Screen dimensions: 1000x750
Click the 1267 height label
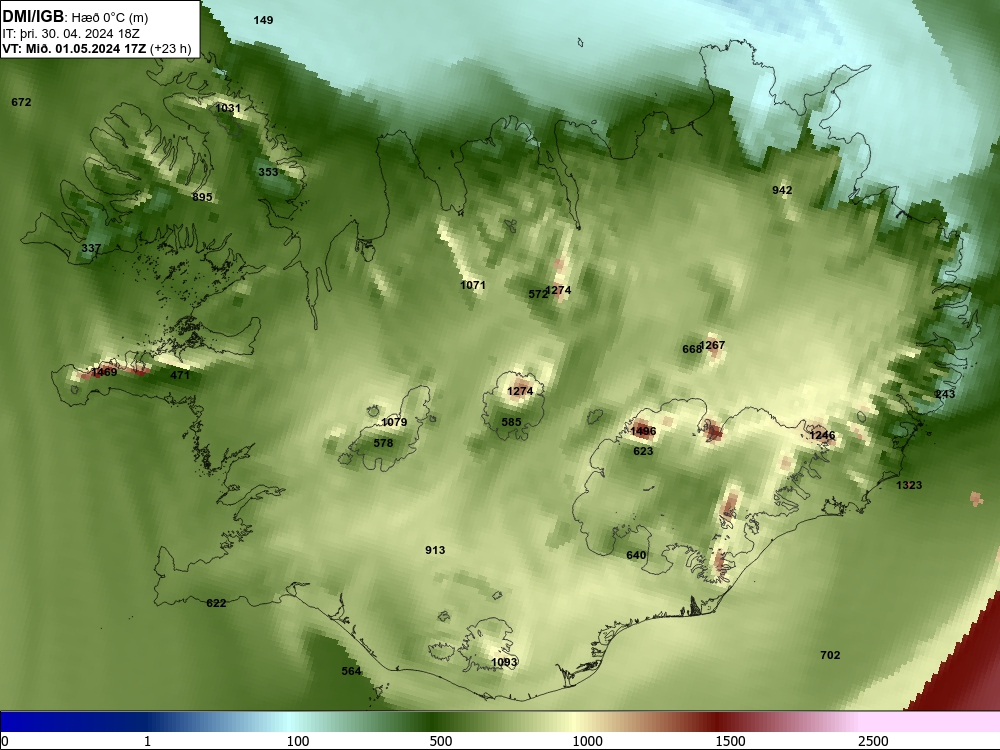[713, 345]
